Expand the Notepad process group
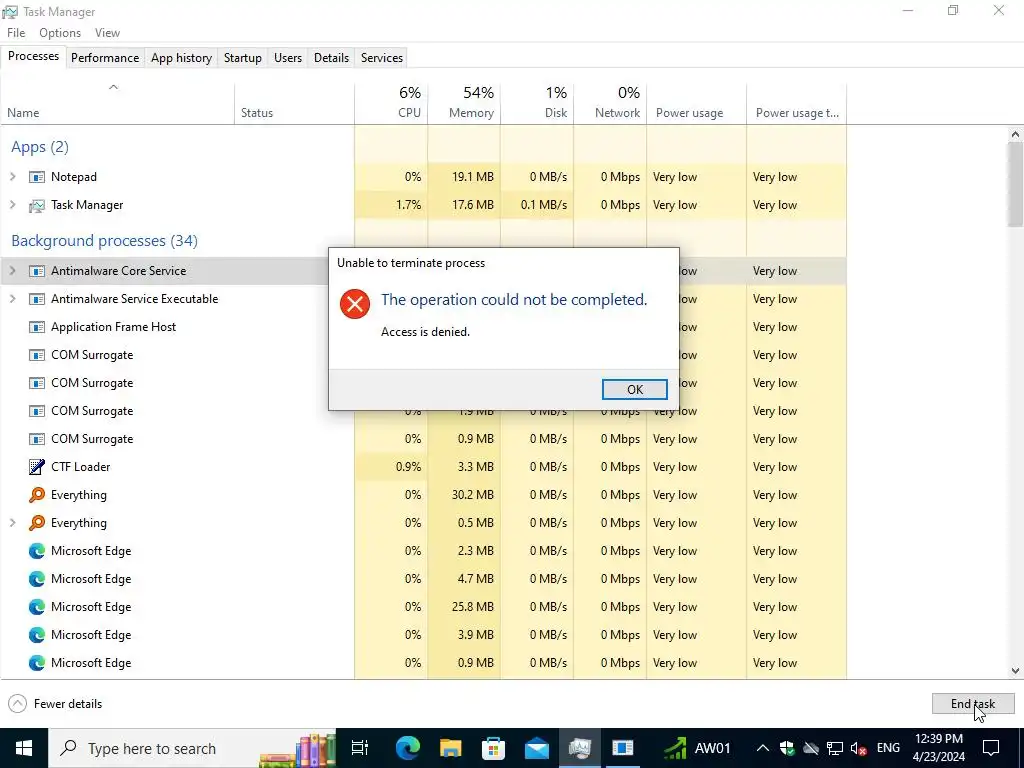1024x768 pixels. (12, 177)
